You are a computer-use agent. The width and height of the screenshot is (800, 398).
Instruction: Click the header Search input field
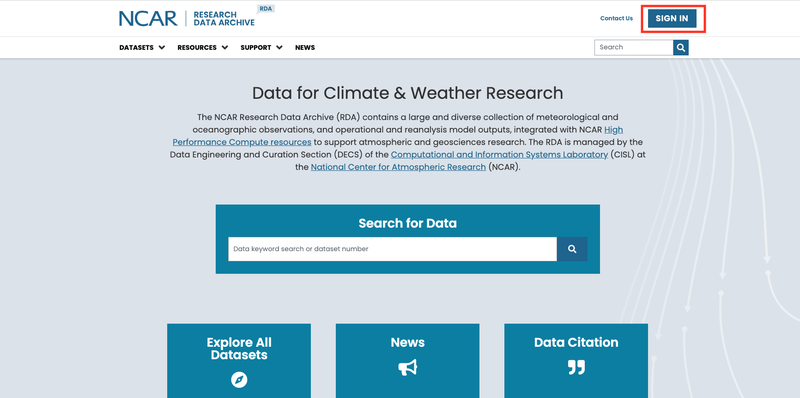pyautogui.click(x=634, y=47)
